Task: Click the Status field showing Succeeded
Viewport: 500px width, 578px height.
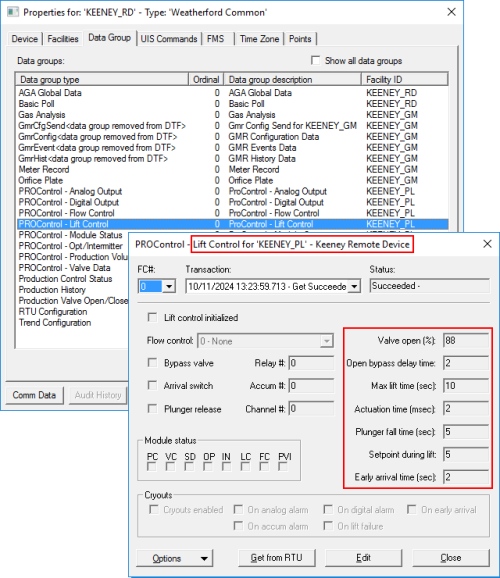Action: [x=430, y=286]
